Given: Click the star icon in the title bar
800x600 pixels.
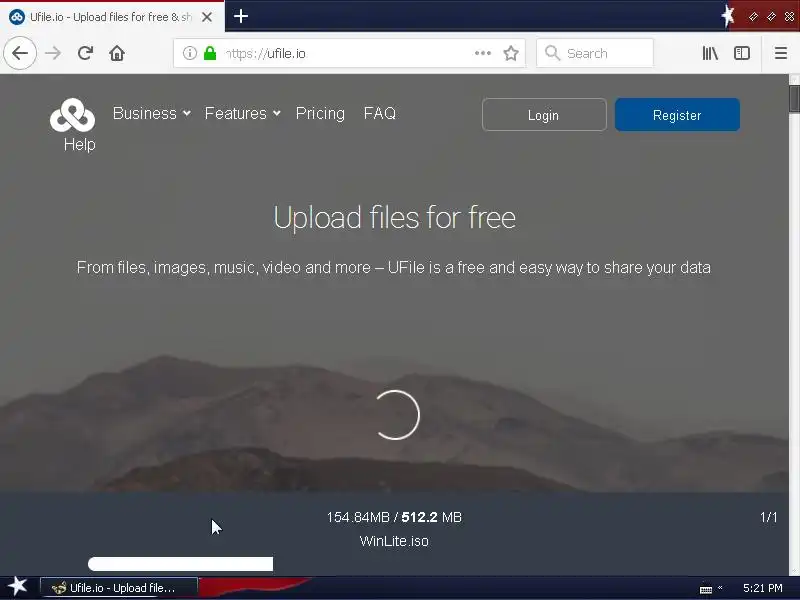Looking at the screenshot, I should 728,16.
